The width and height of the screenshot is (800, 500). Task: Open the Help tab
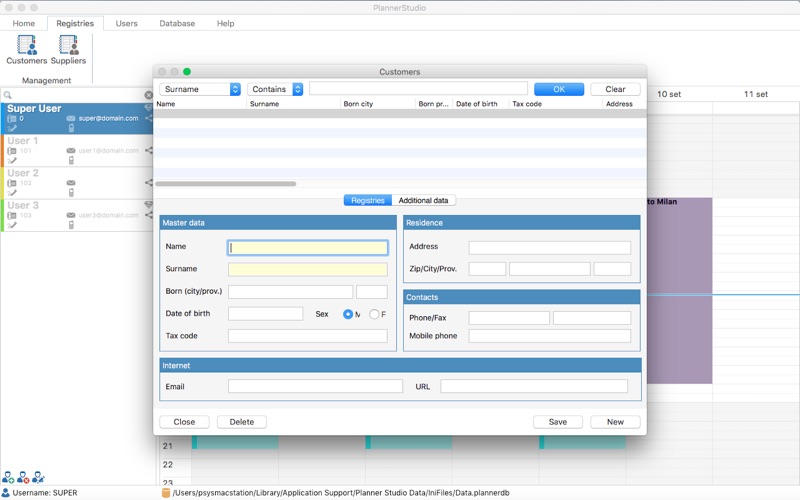pyautogui.click(x=226, y=23)
